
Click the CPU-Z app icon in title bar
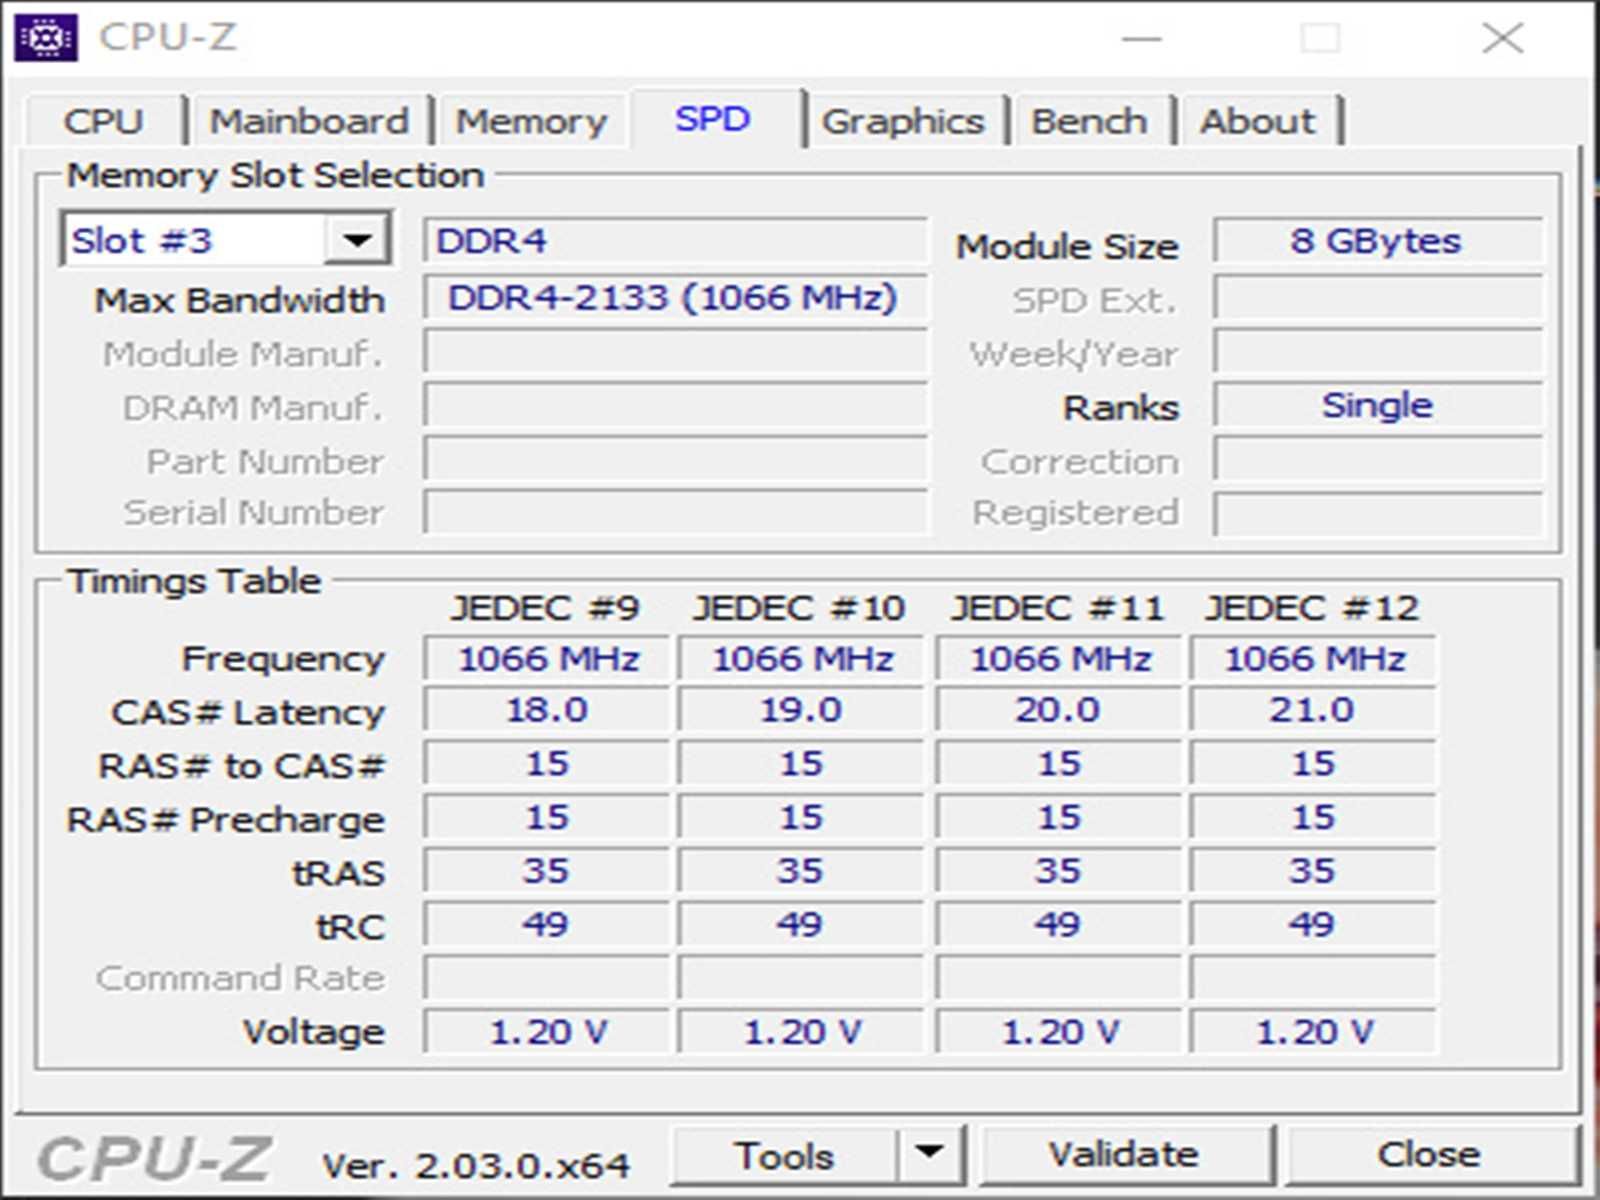pos(46,38)
